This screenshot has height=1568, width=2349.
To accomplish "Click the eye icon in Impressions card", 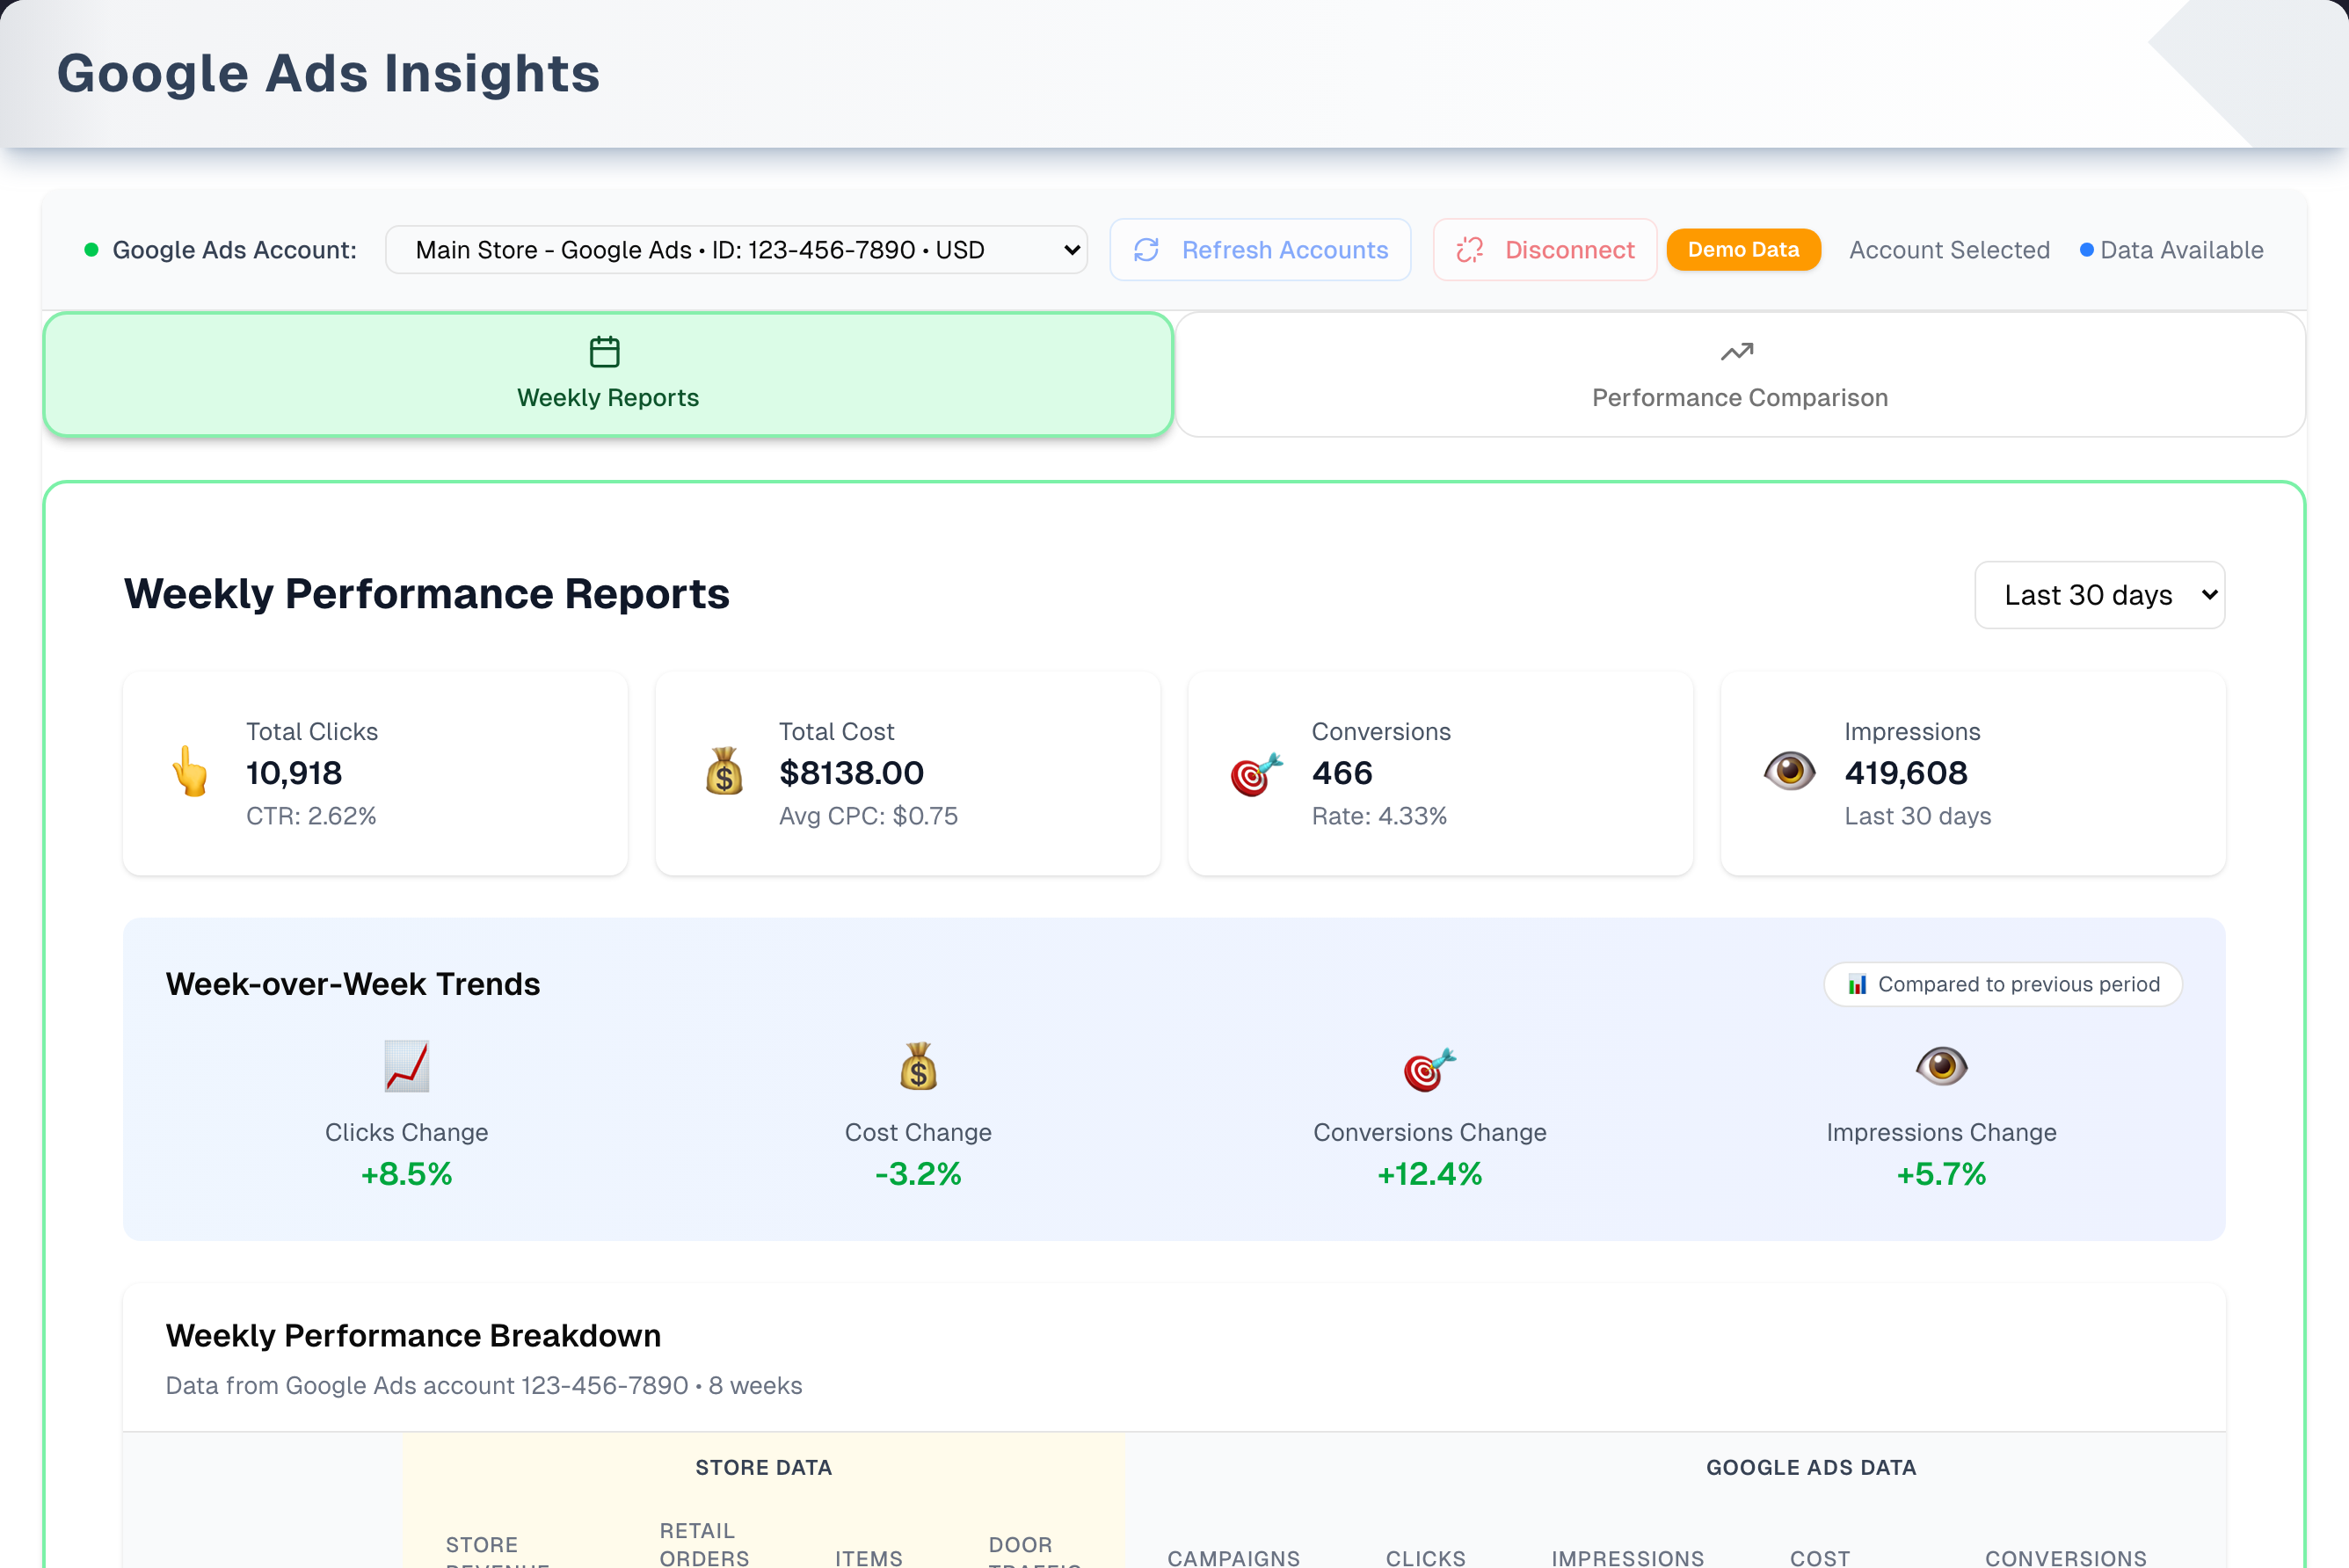I will pyautogui.click(x=1789, y=771).
